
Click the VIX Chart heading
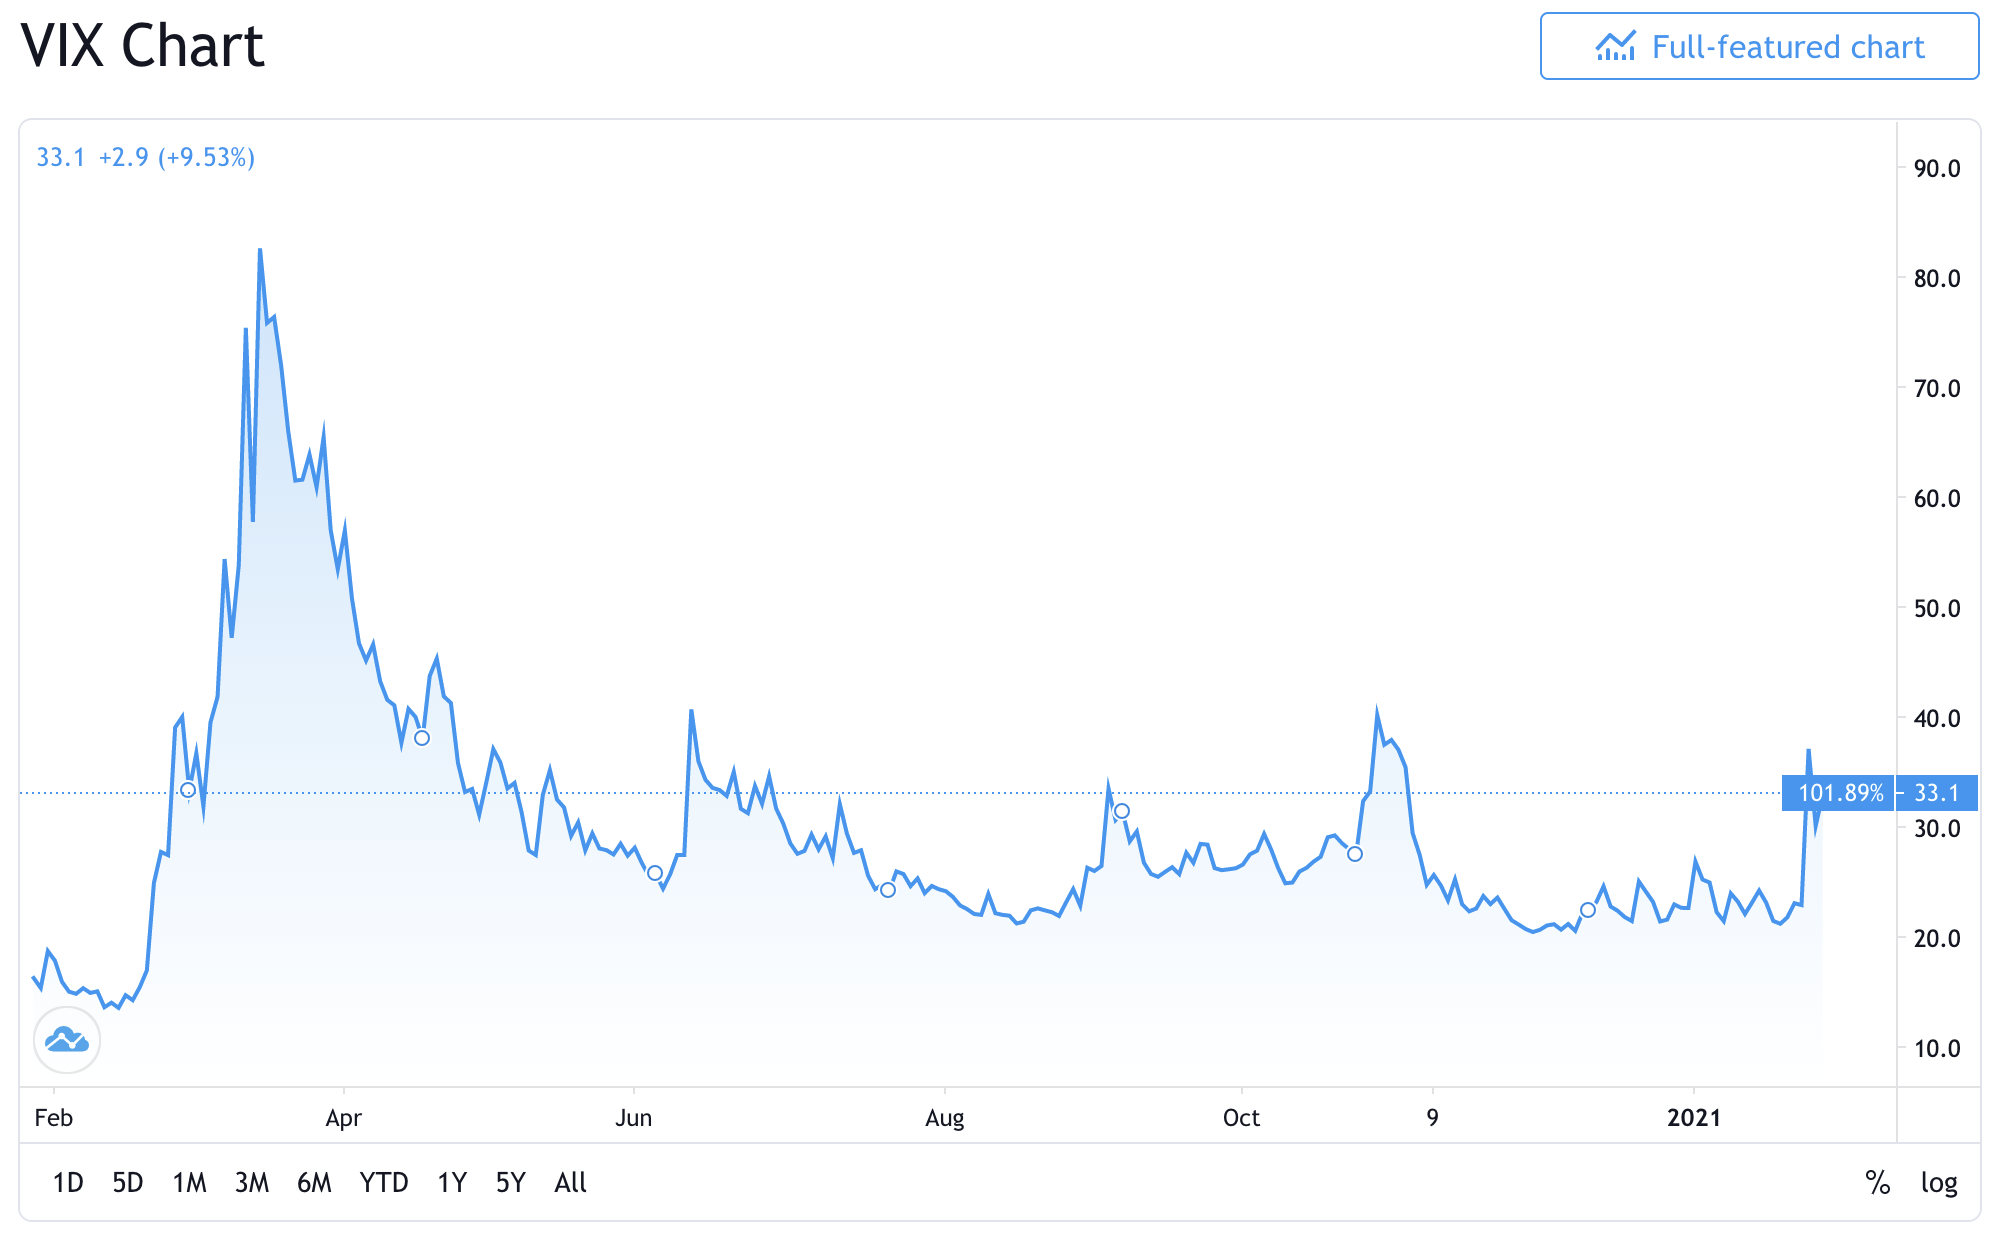pos(143,46)
